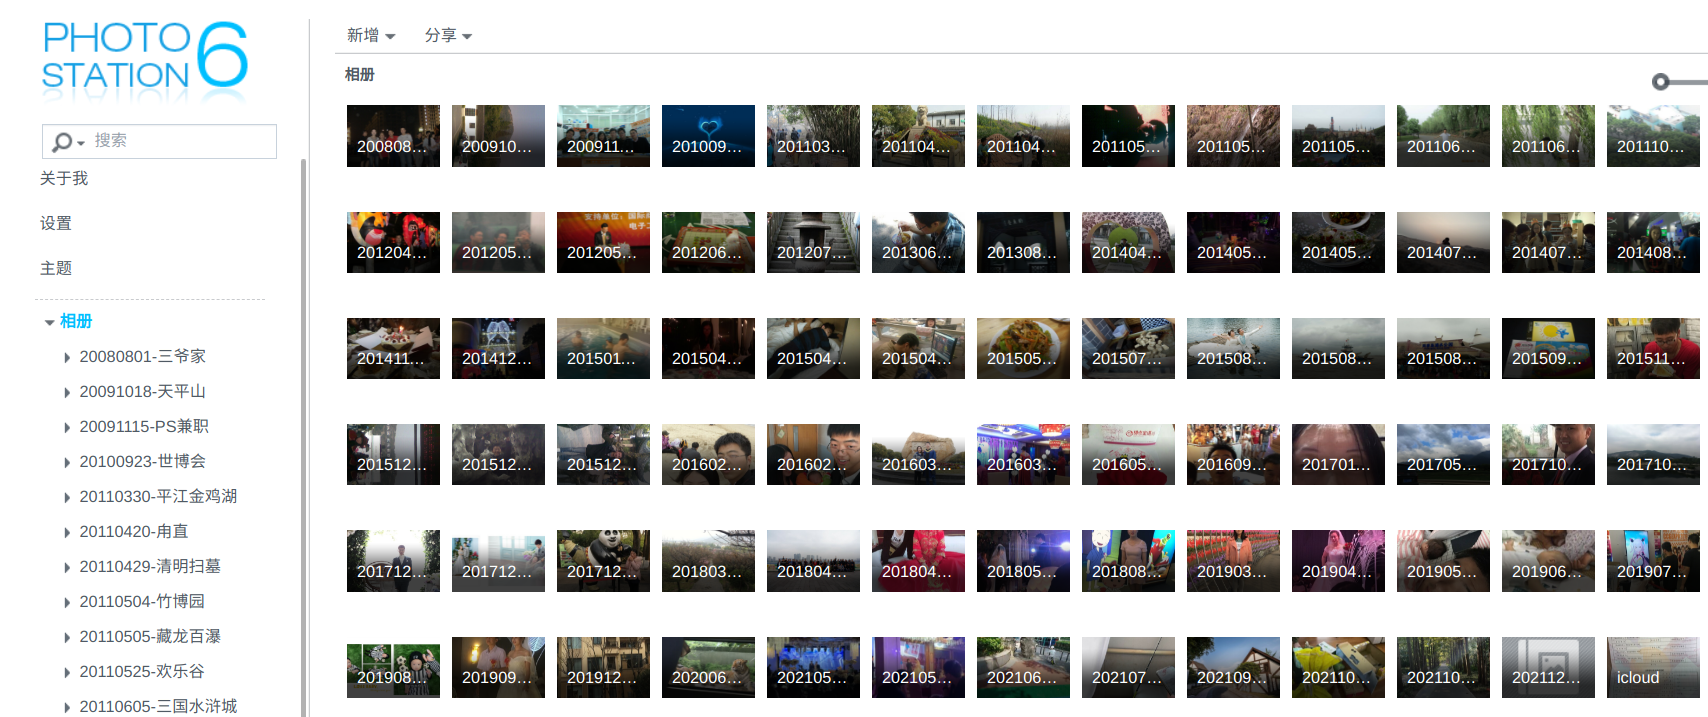This screenshot has width=1708, height=717.
Task: Open the icloud album thumbnail
Action: tap(1652, 667)
